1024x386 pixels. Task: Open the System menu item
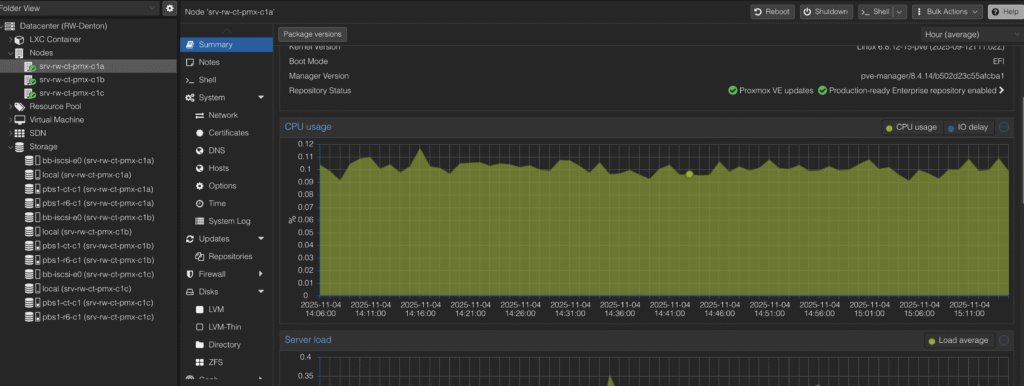point(227,98)
